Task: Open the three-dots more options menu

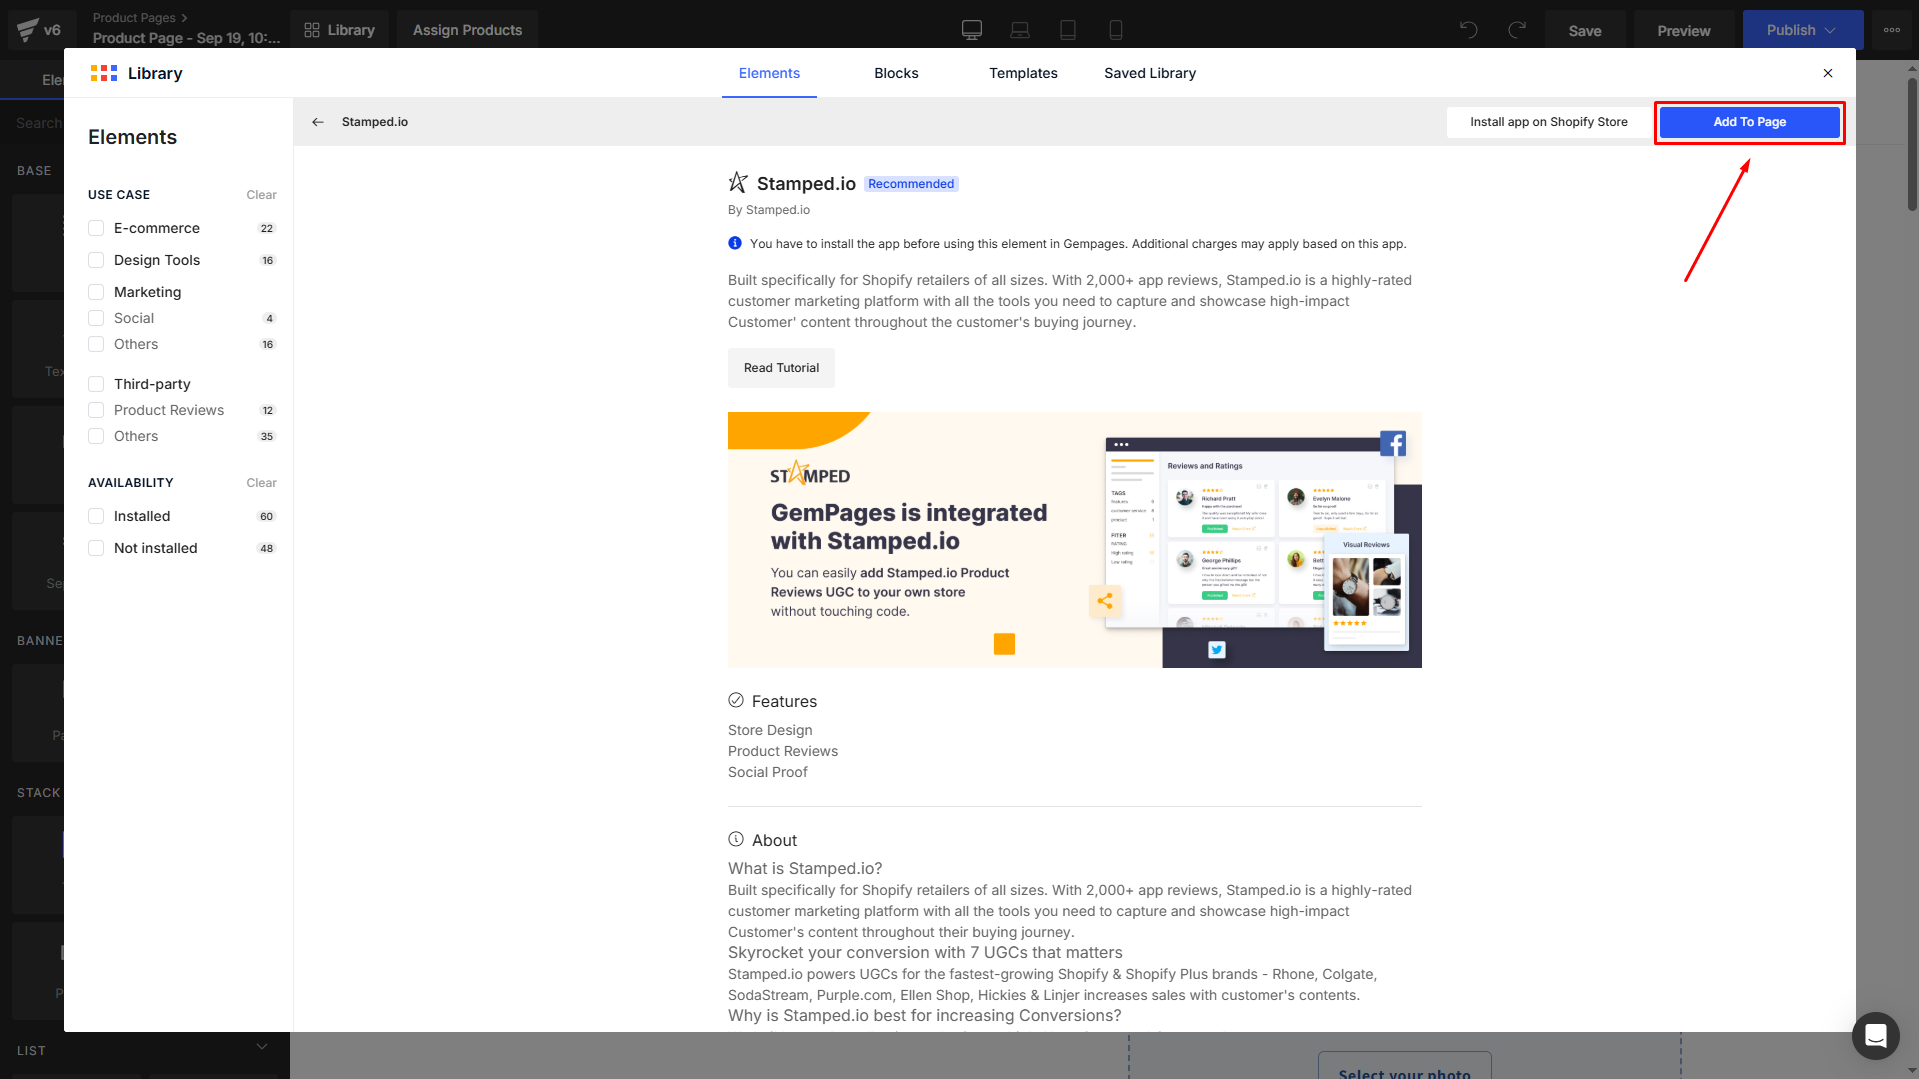Action: coord(1891,30)
